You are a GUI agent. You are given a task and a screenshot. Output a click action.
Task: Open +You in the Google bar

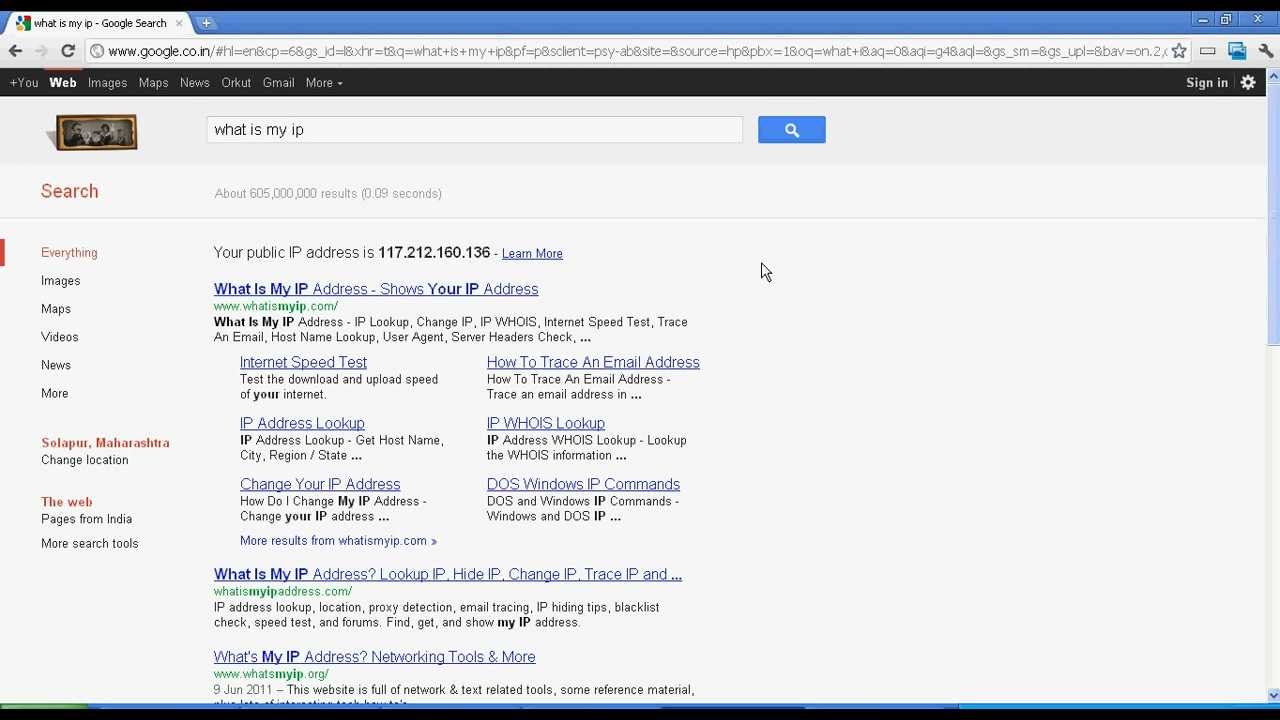(x=24, y=83)
